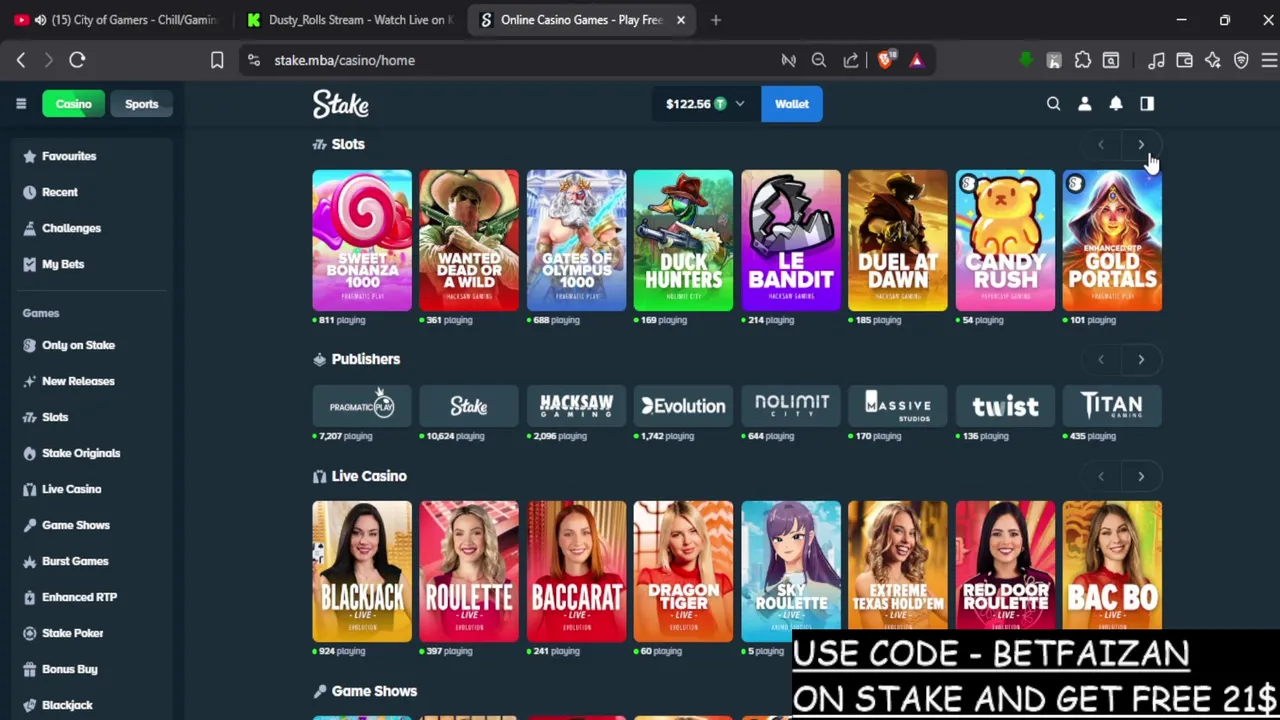Screen dimensions: 1280x720
Task: Click the share page icon in address bar
Action: pos(851,60)
